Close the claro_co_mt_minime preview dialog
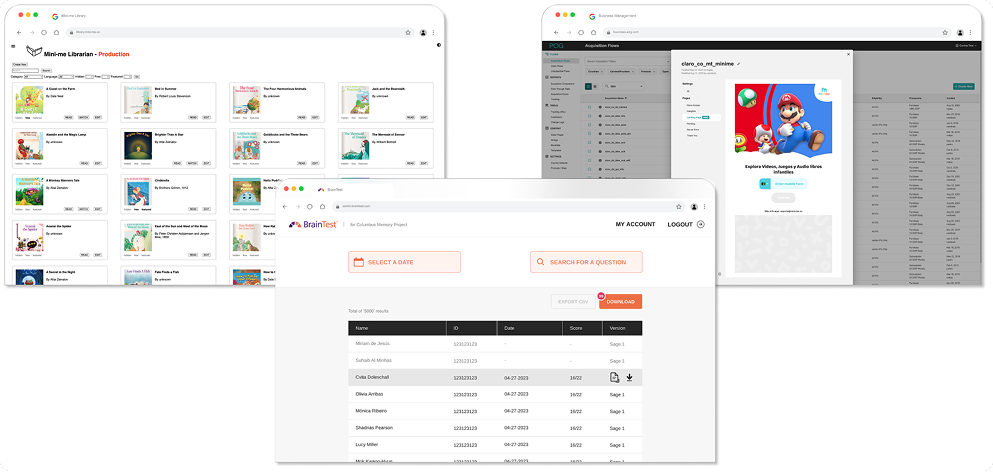This screenshot has width=993, height=472. [x=848, y=53]
